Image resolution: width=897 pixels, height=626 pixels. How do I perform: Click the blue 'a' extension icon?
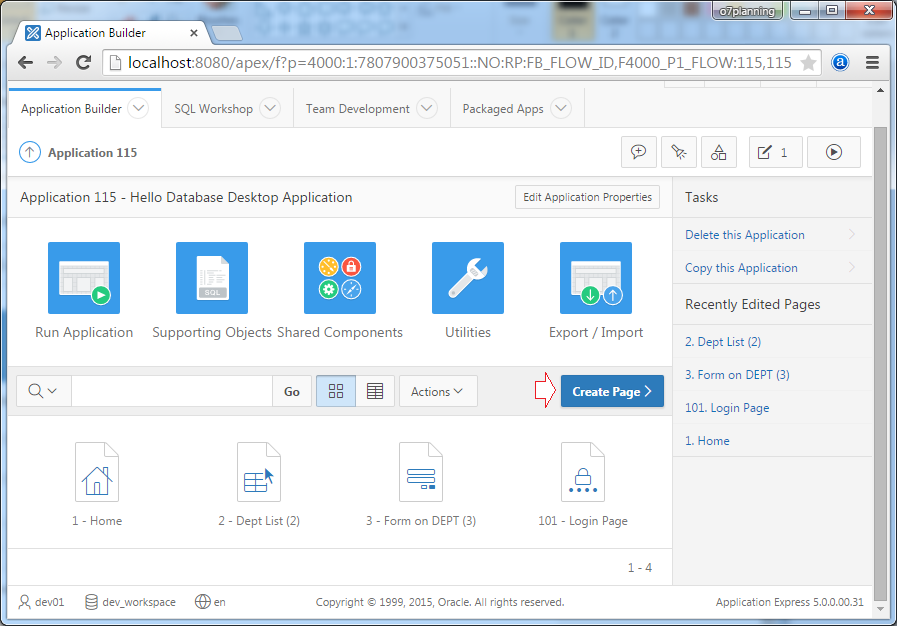pyautogui.click(x=840, y=62)
